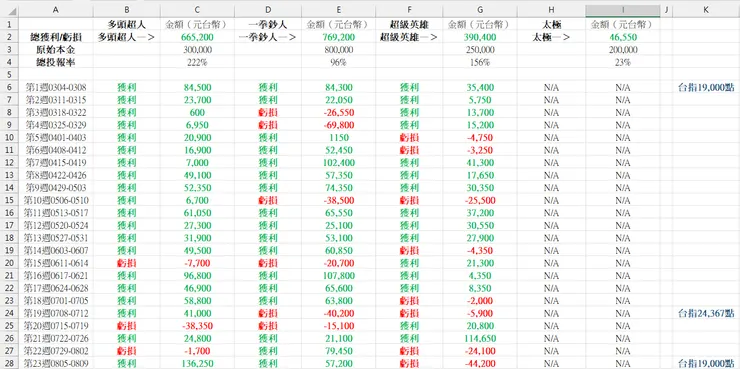The width and height of the screenshot is (740, 369).
Task: Click loss cell -4,750
Action: [x=480, y=137]
